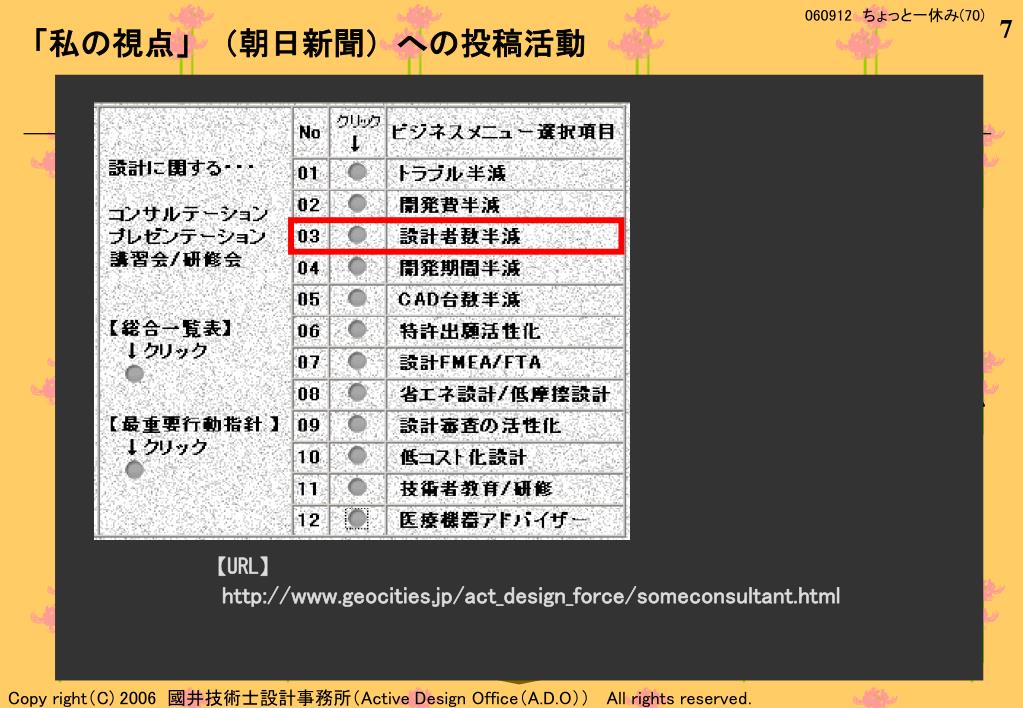Image resolution: width=1023 pixels, height=708 pixels.
Task: Click the 特許出願活性化 menu text
Action: click(x=470, y=331)
